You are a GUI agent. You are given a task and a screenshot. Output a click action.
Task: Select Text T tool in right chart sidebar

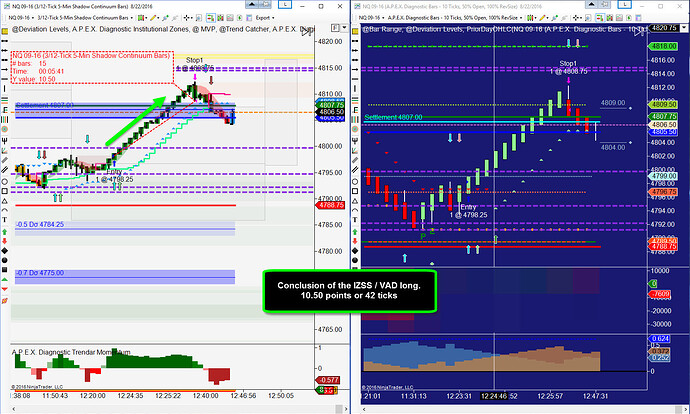pyautogui.click(x=355, y=220)
